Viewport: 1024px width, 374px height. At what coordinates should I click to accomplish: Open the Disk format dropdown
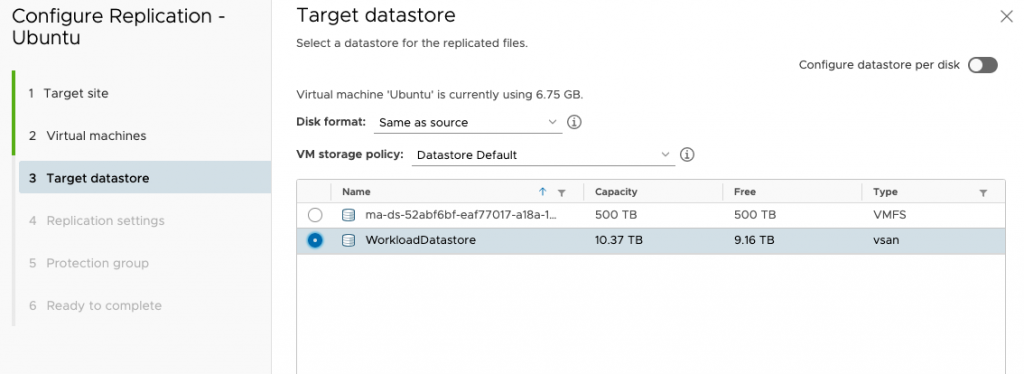(x=468, y=122)
